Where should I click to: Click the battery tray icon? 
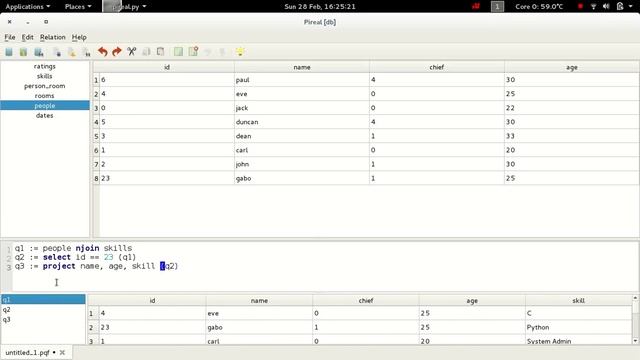pos(620,7)
